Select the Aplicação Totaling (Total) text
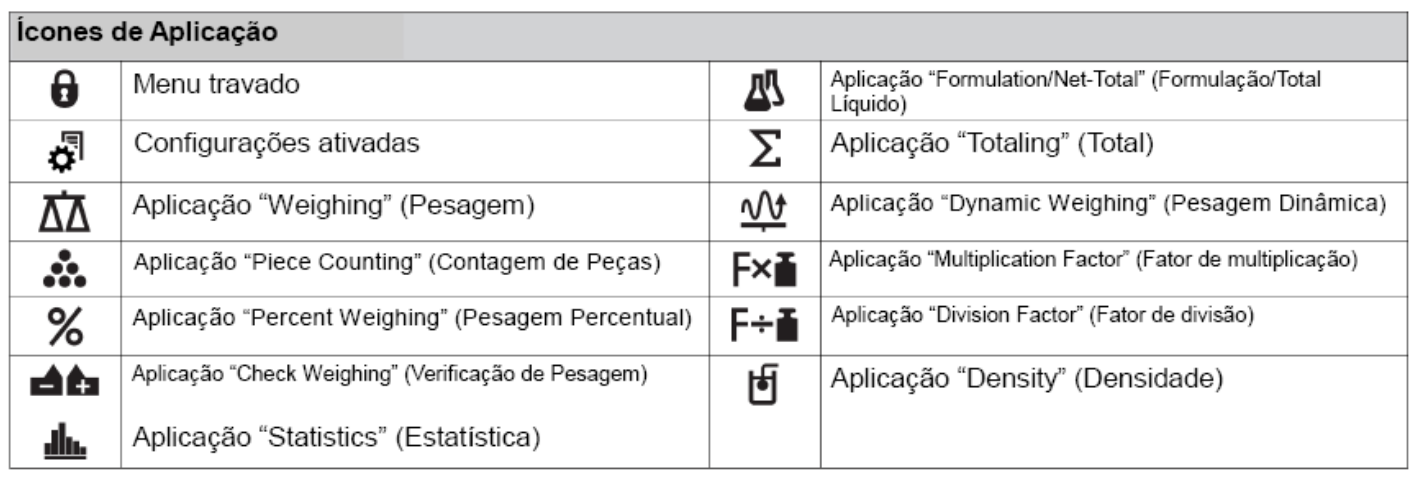 993,144
